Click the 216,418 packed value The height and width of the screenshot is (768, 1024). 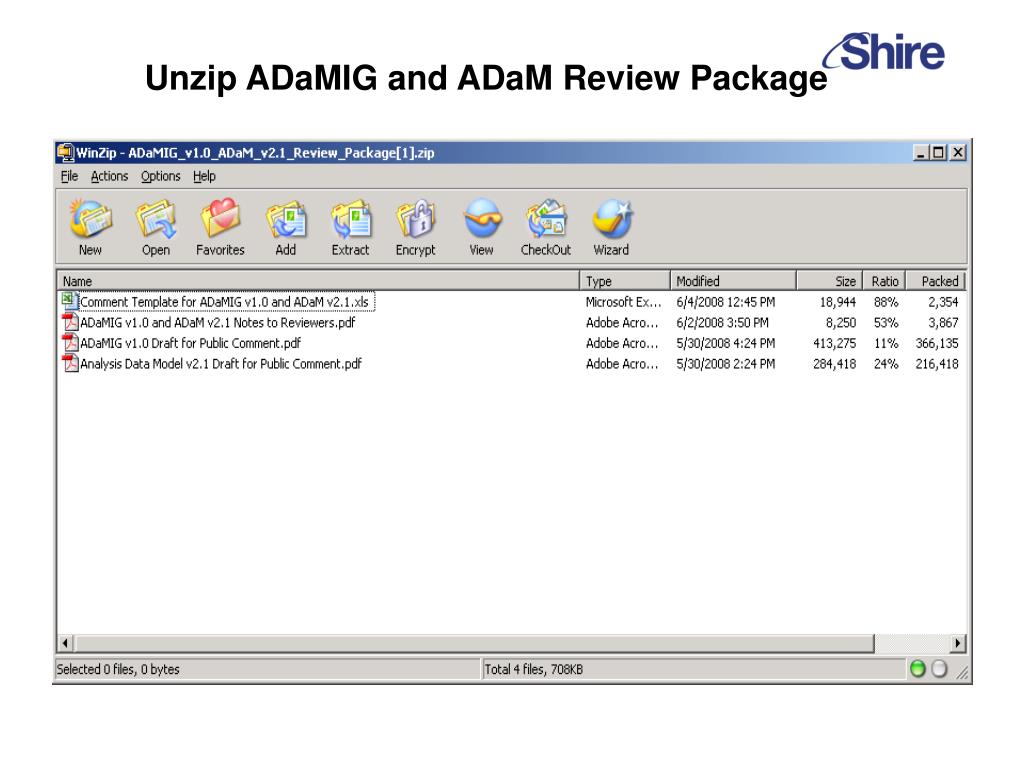(x=936, y=364)
